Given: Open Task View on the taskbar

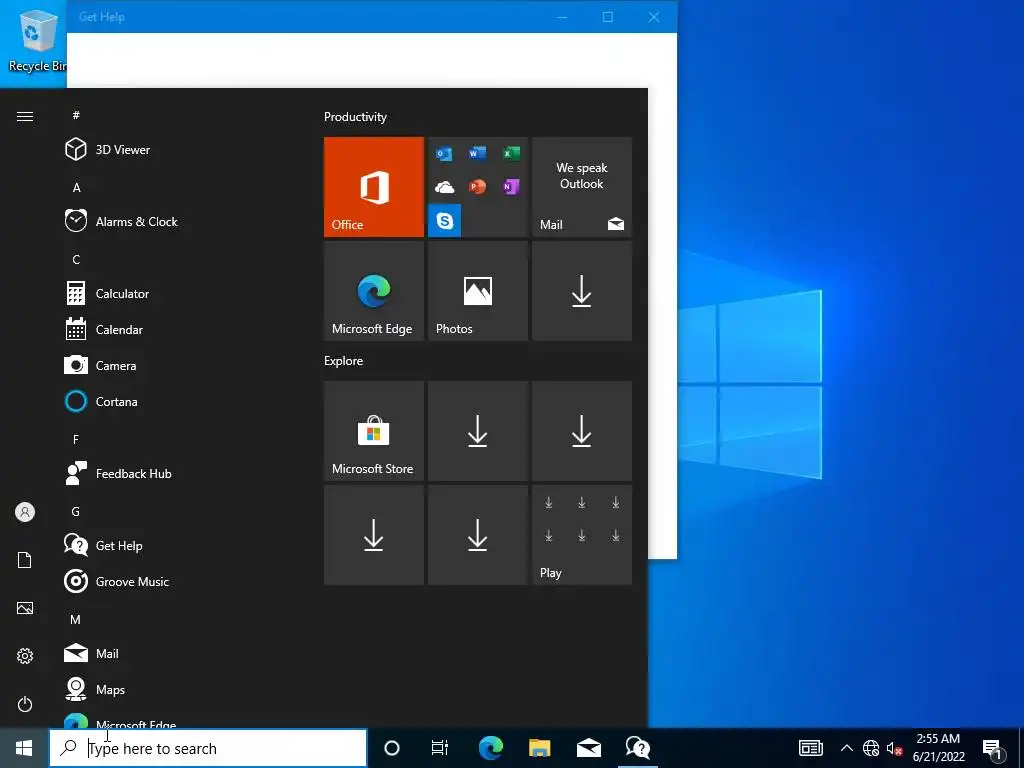Looking at the screenshot, I should coord(440,748).
